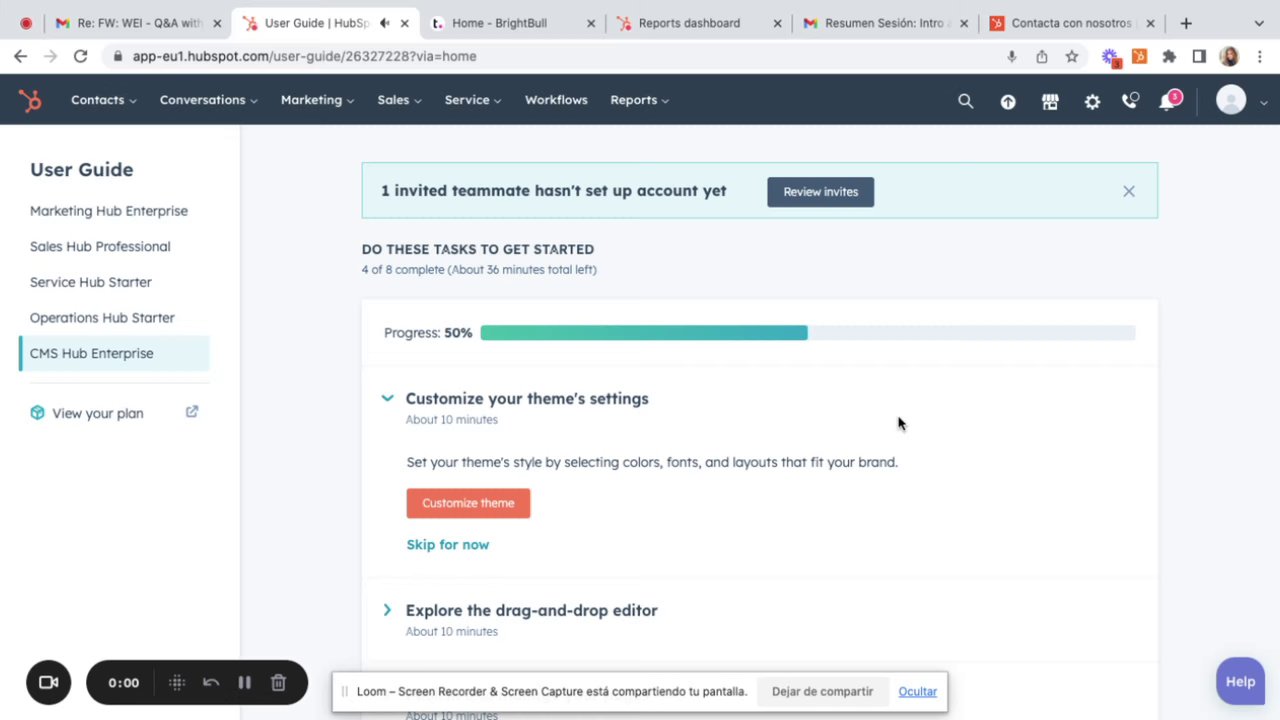Screen dimensions: 1280x720
Task: Open the notifications bell
Action: pos(1168,101)
